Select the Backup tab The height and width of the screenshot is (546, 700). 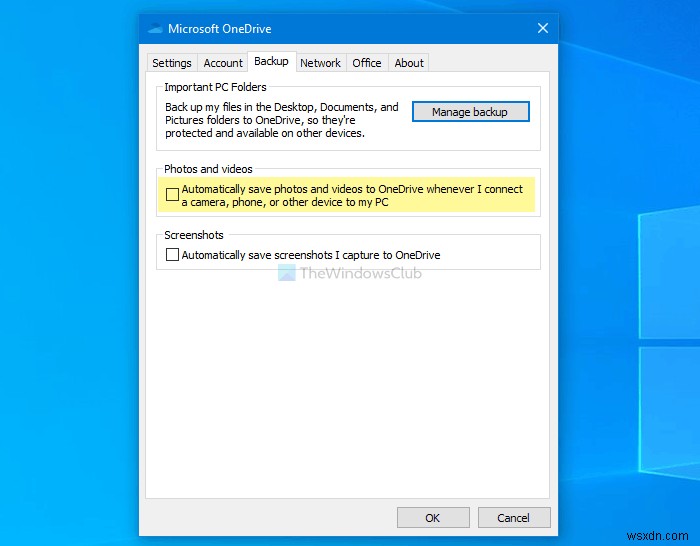271,61
